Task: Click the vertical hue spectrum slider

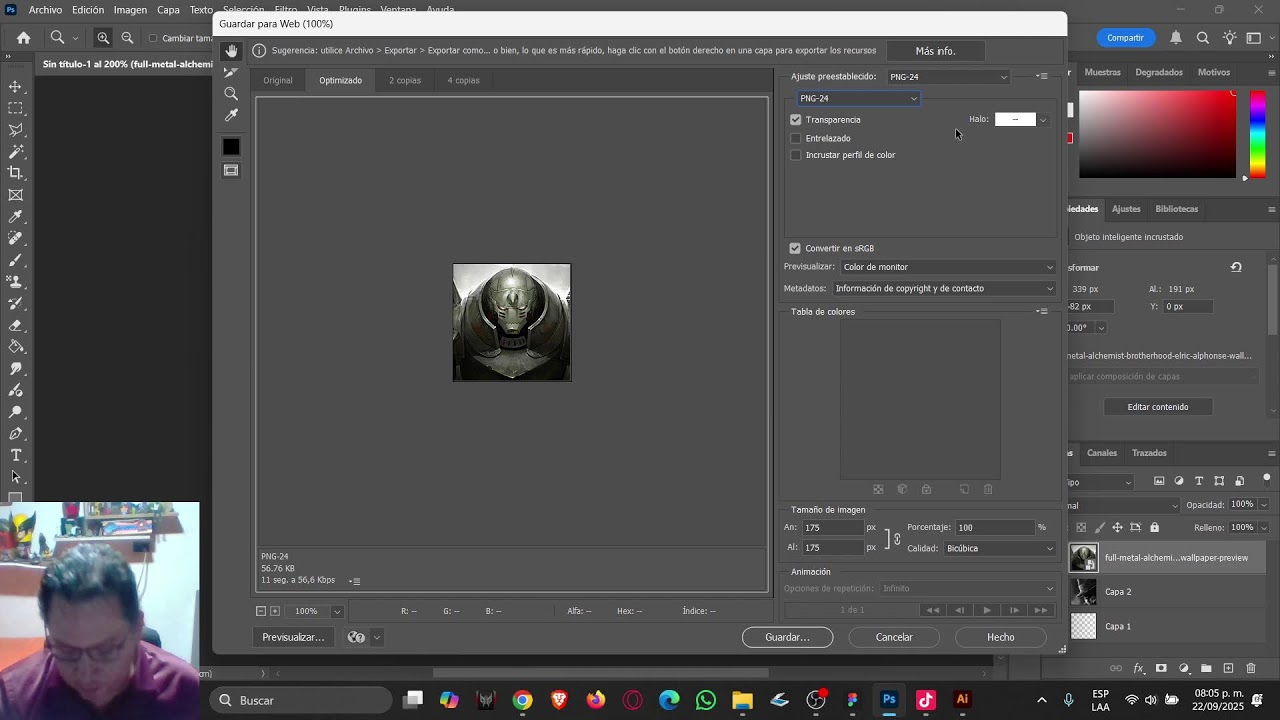Action: coord(1257,134)
